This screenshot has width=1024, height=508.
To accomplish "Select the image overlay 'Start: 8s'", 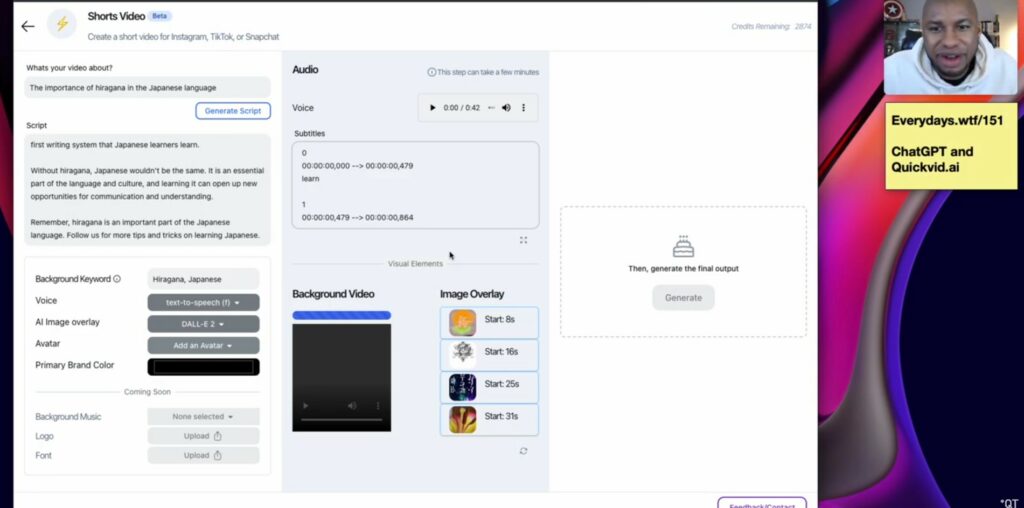I will [x=489, y=323].
